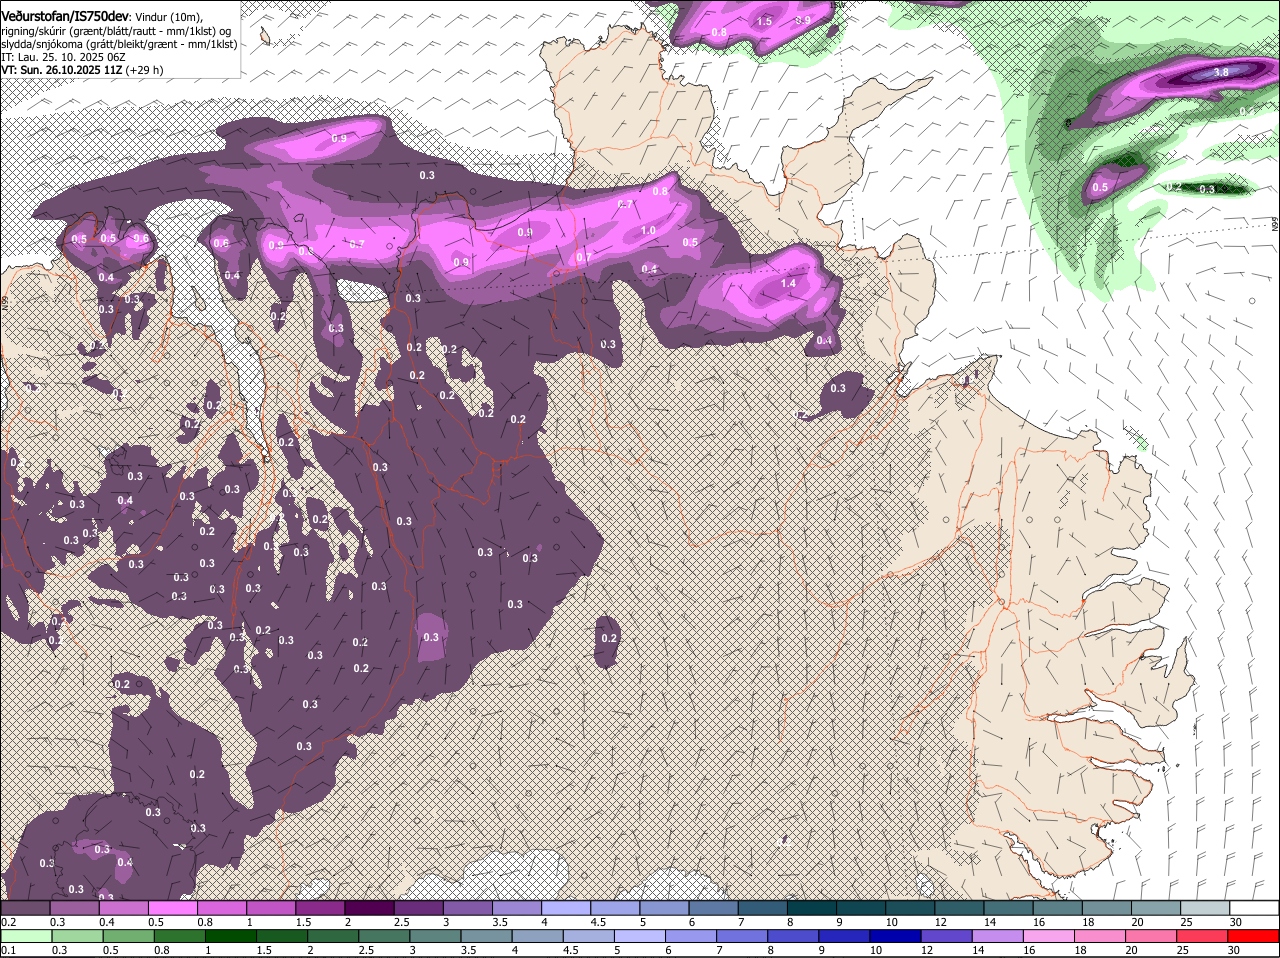Pick the lavender 4–4.5 snow legend swatch
This screenshot has height=958, width=1280.
click(x=565, y=907)
